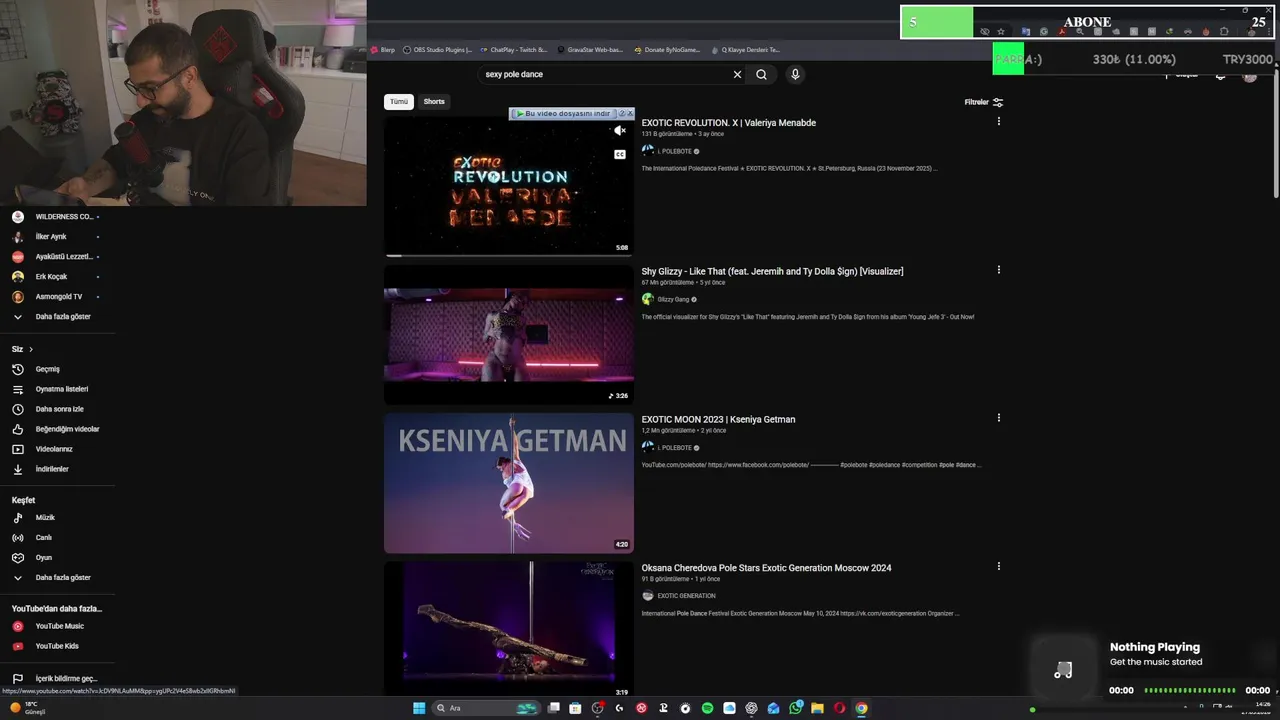The height and width of the screenshot is (720, 1280).
Task: Open İlker Aynık subscription channel
Action: [50, 237]
